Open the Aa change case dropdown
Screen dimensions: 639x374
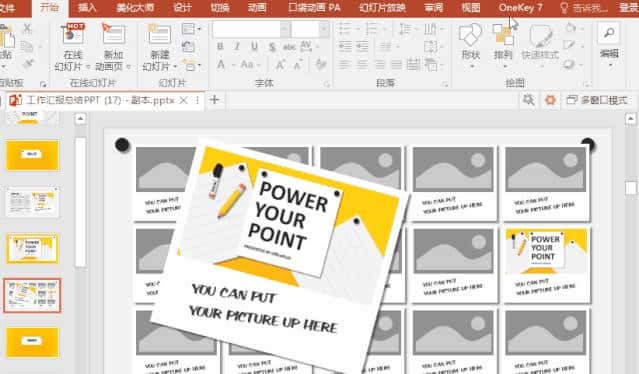pyautogui.click(x=249, y=64)
